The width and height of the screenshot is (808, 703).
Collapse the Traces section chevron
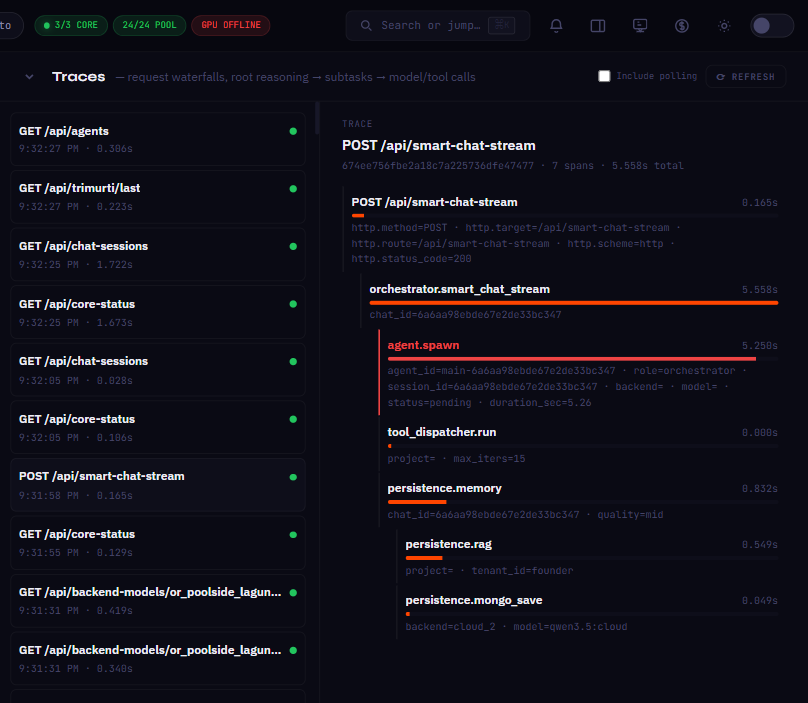[29, 77]
